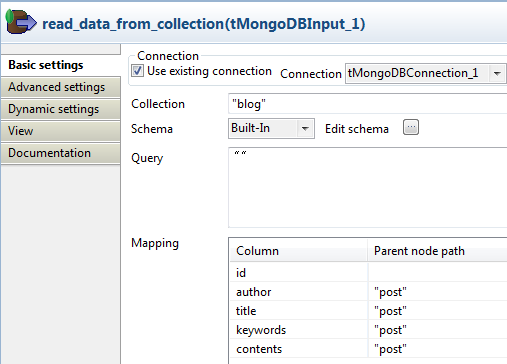The width and height of the screenshot is (507, 364).
Task: Select the keywords column cell
Action: click(x=299, y=330)
